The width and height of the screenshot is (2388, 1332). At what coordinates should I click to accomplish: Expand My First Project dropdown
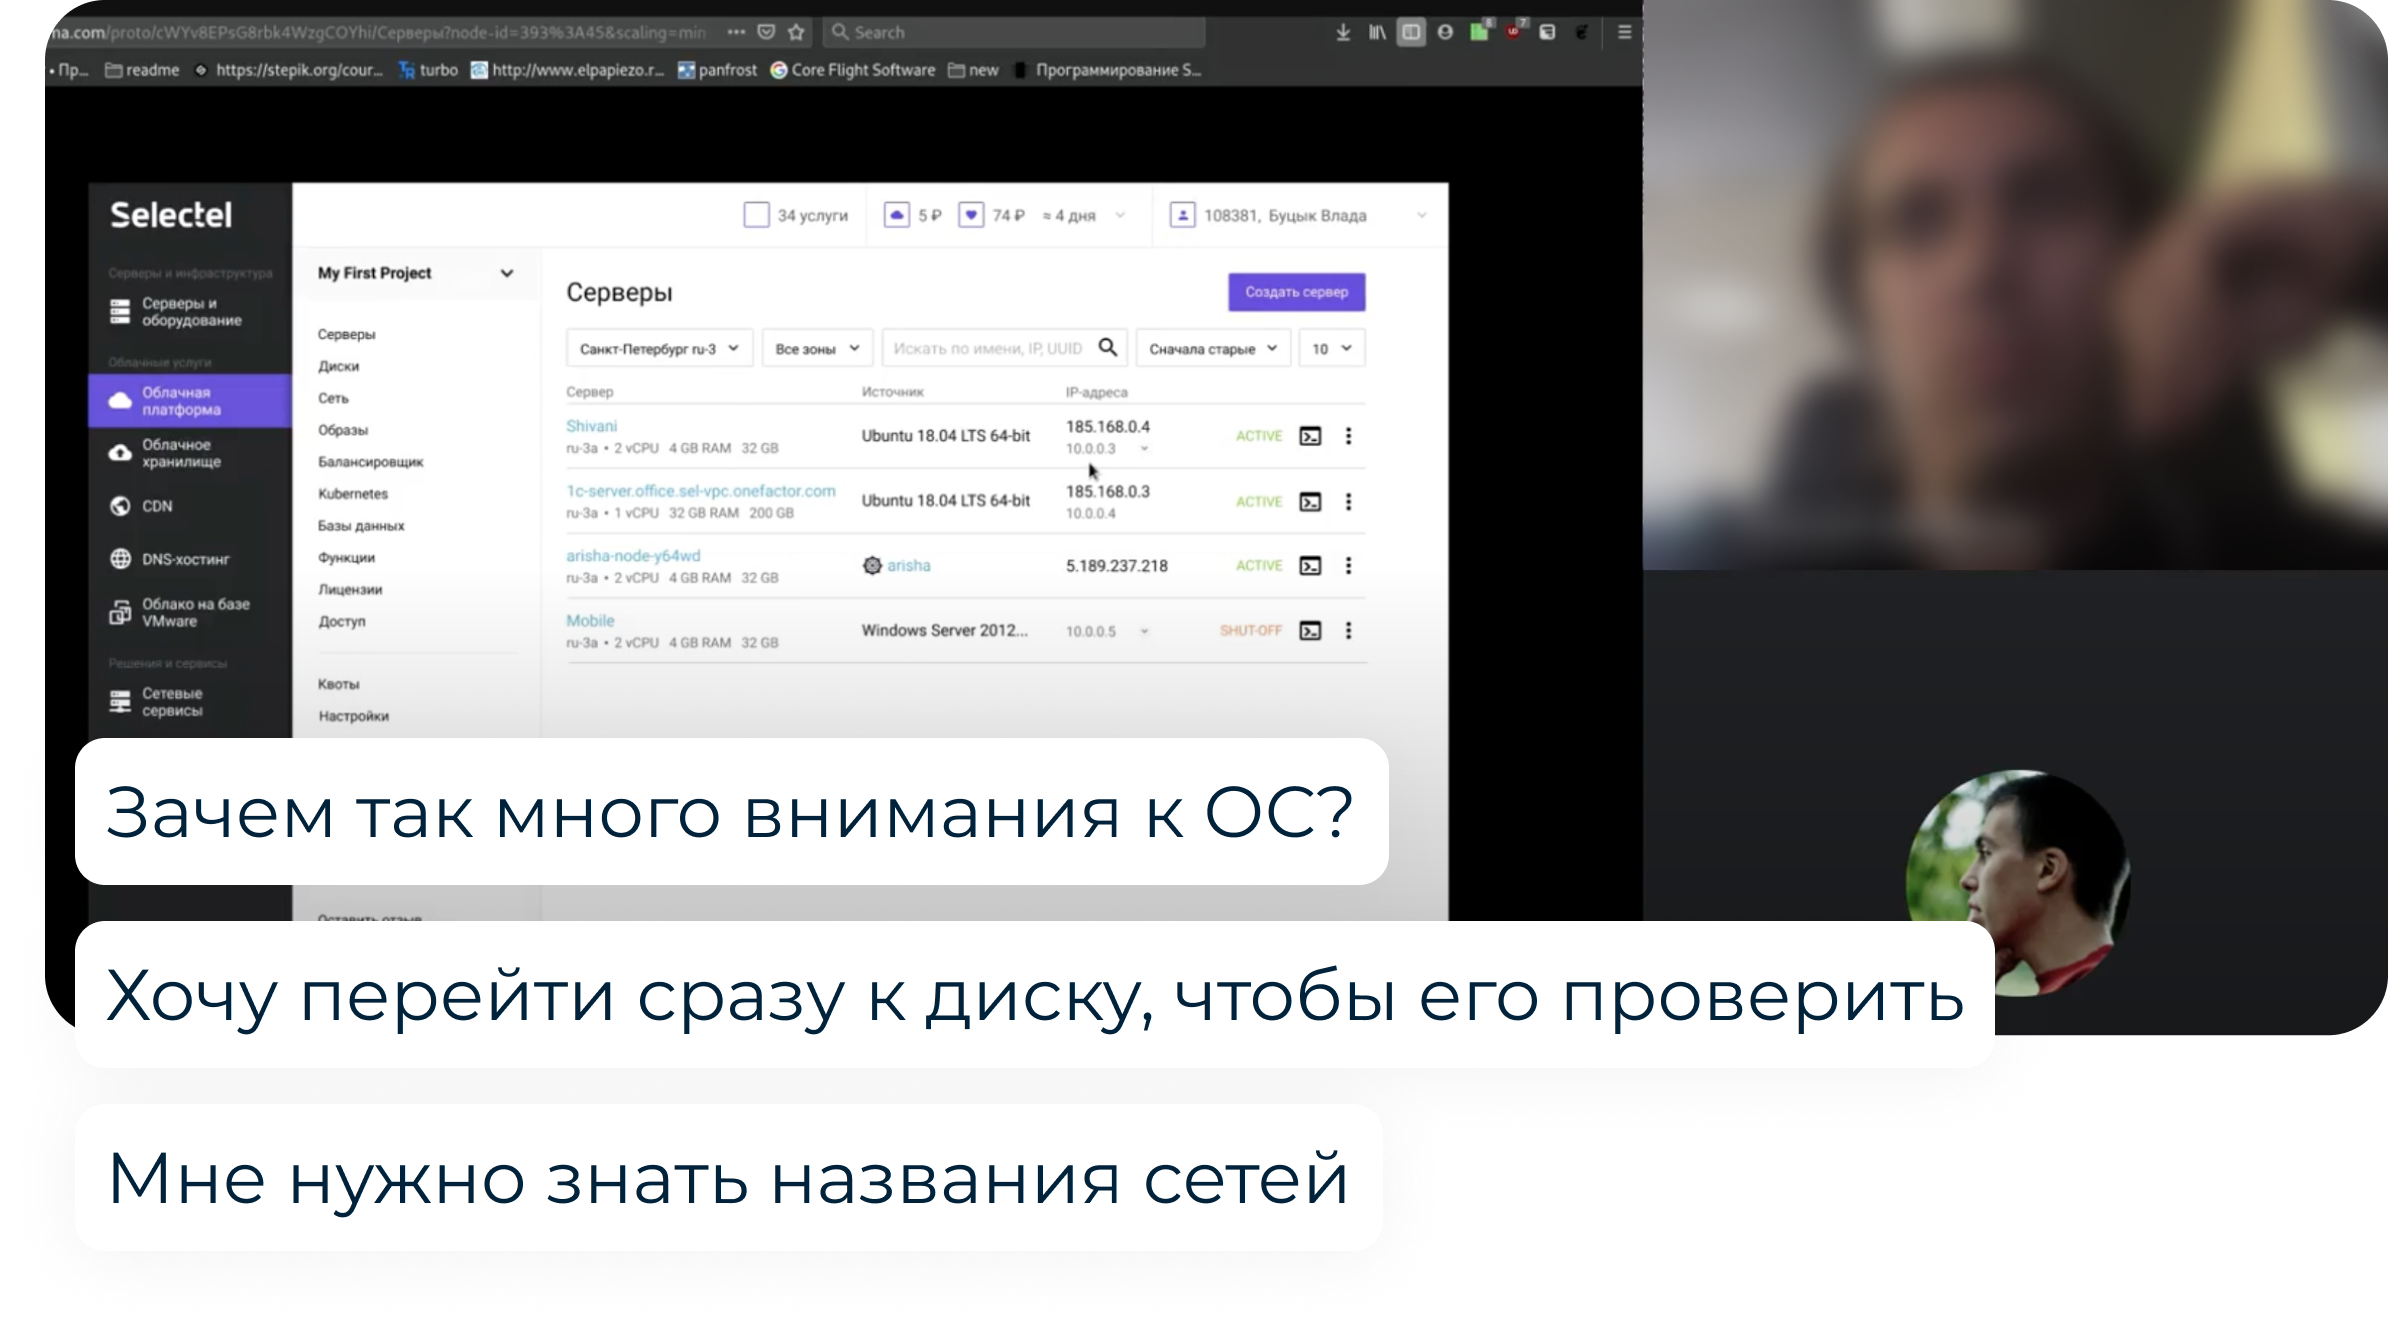(x=506, y=273)
